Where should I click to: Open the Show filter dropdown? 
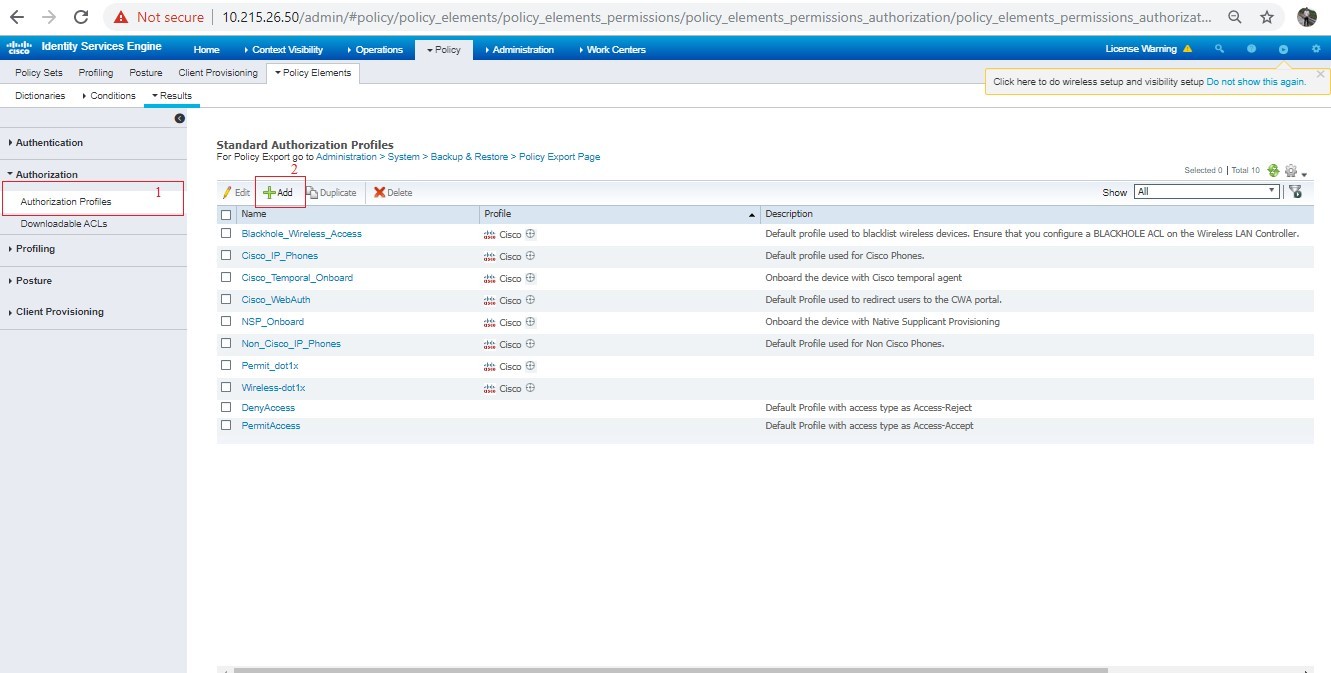click(x=1207, y=191)
